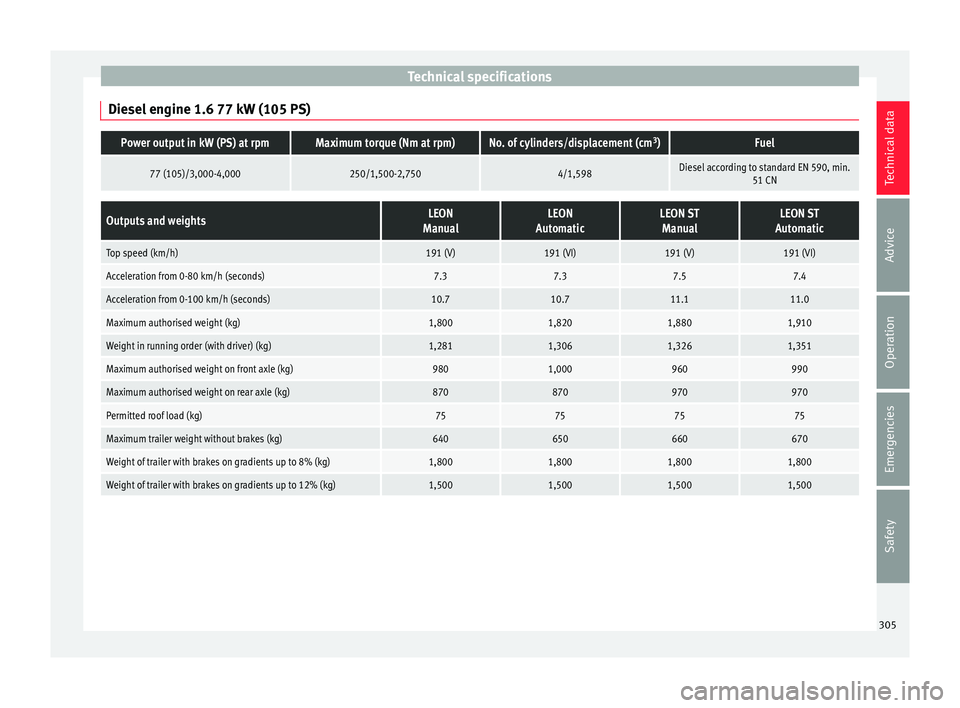Click the page number 305

[x=887, y=625]
